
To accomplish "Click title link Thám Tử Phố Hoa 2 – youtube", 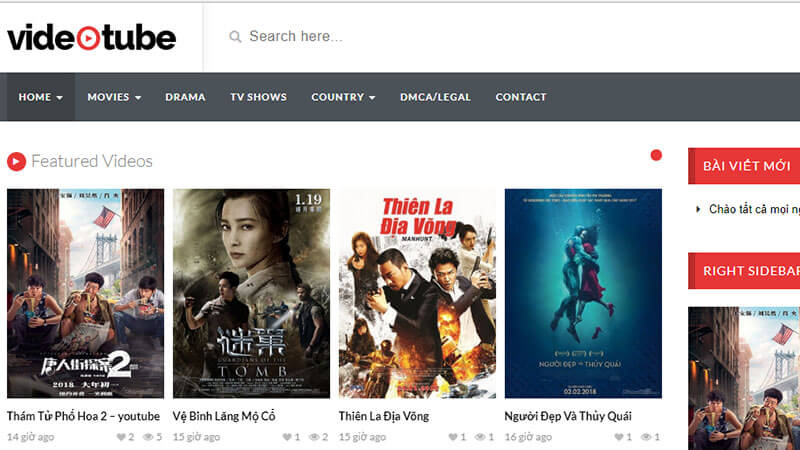I will 83,416.
